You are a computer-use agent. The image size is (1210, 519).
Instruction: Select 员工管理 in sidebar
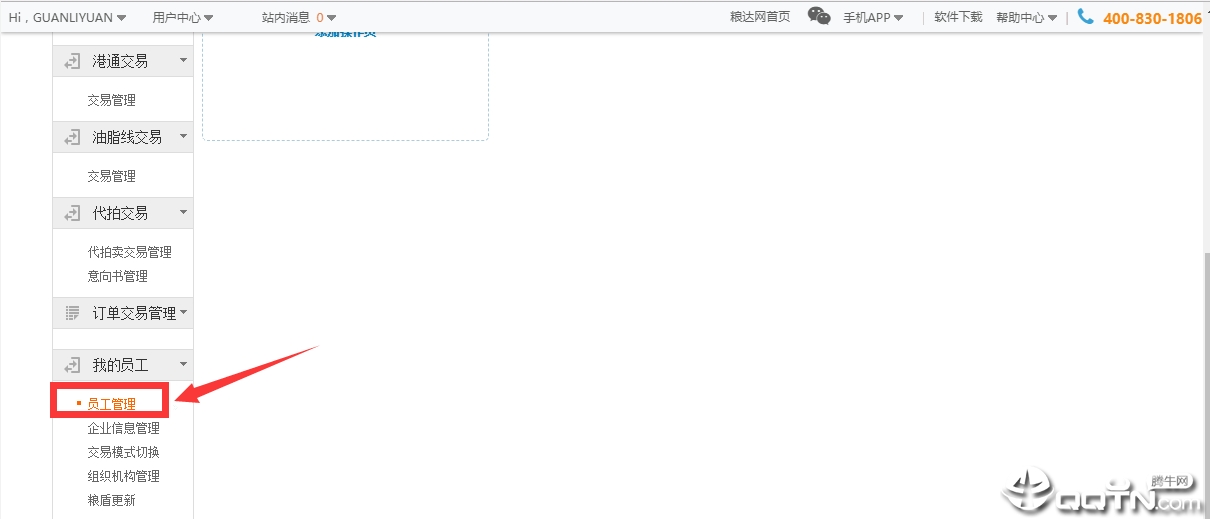111,404
